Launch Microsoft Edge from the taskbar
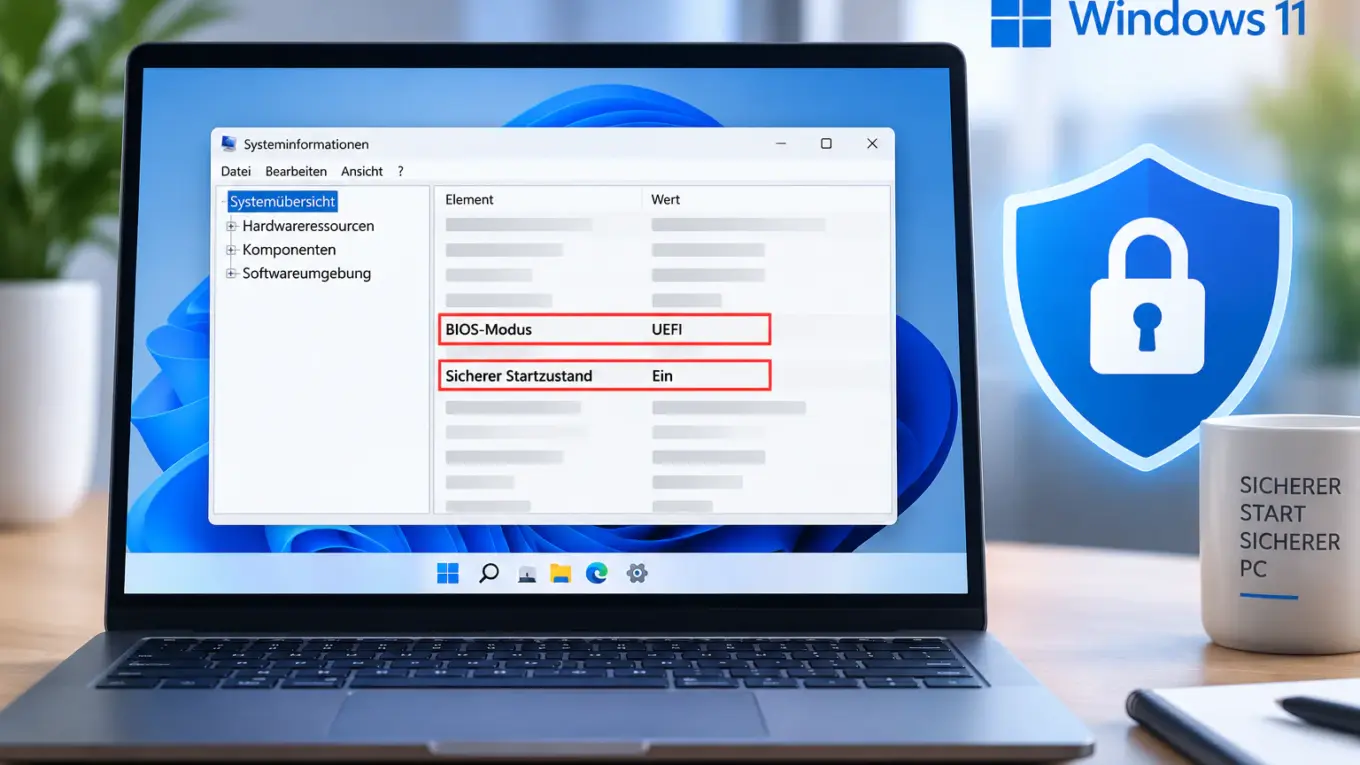This screenshot has height=765, width=1360. coord(597,573)
